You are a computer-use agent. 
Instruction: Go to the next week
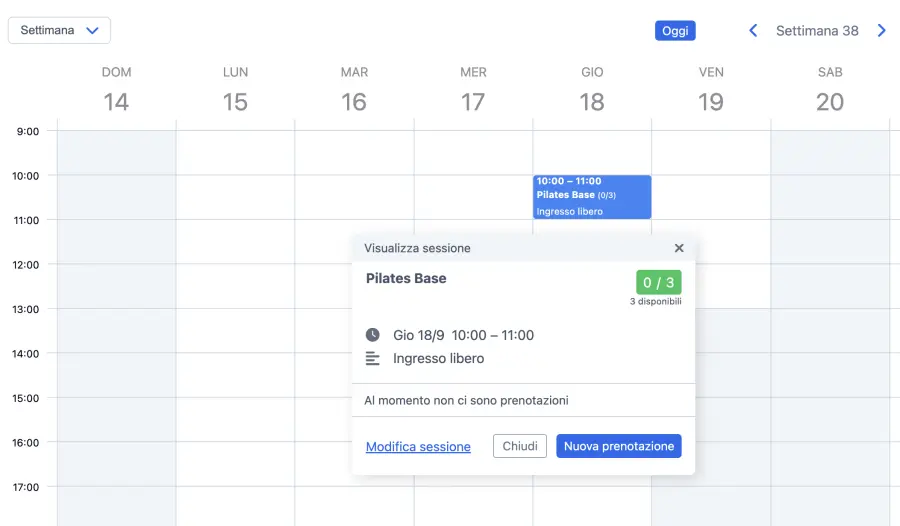pyautogui.click(x=881, y=31)
